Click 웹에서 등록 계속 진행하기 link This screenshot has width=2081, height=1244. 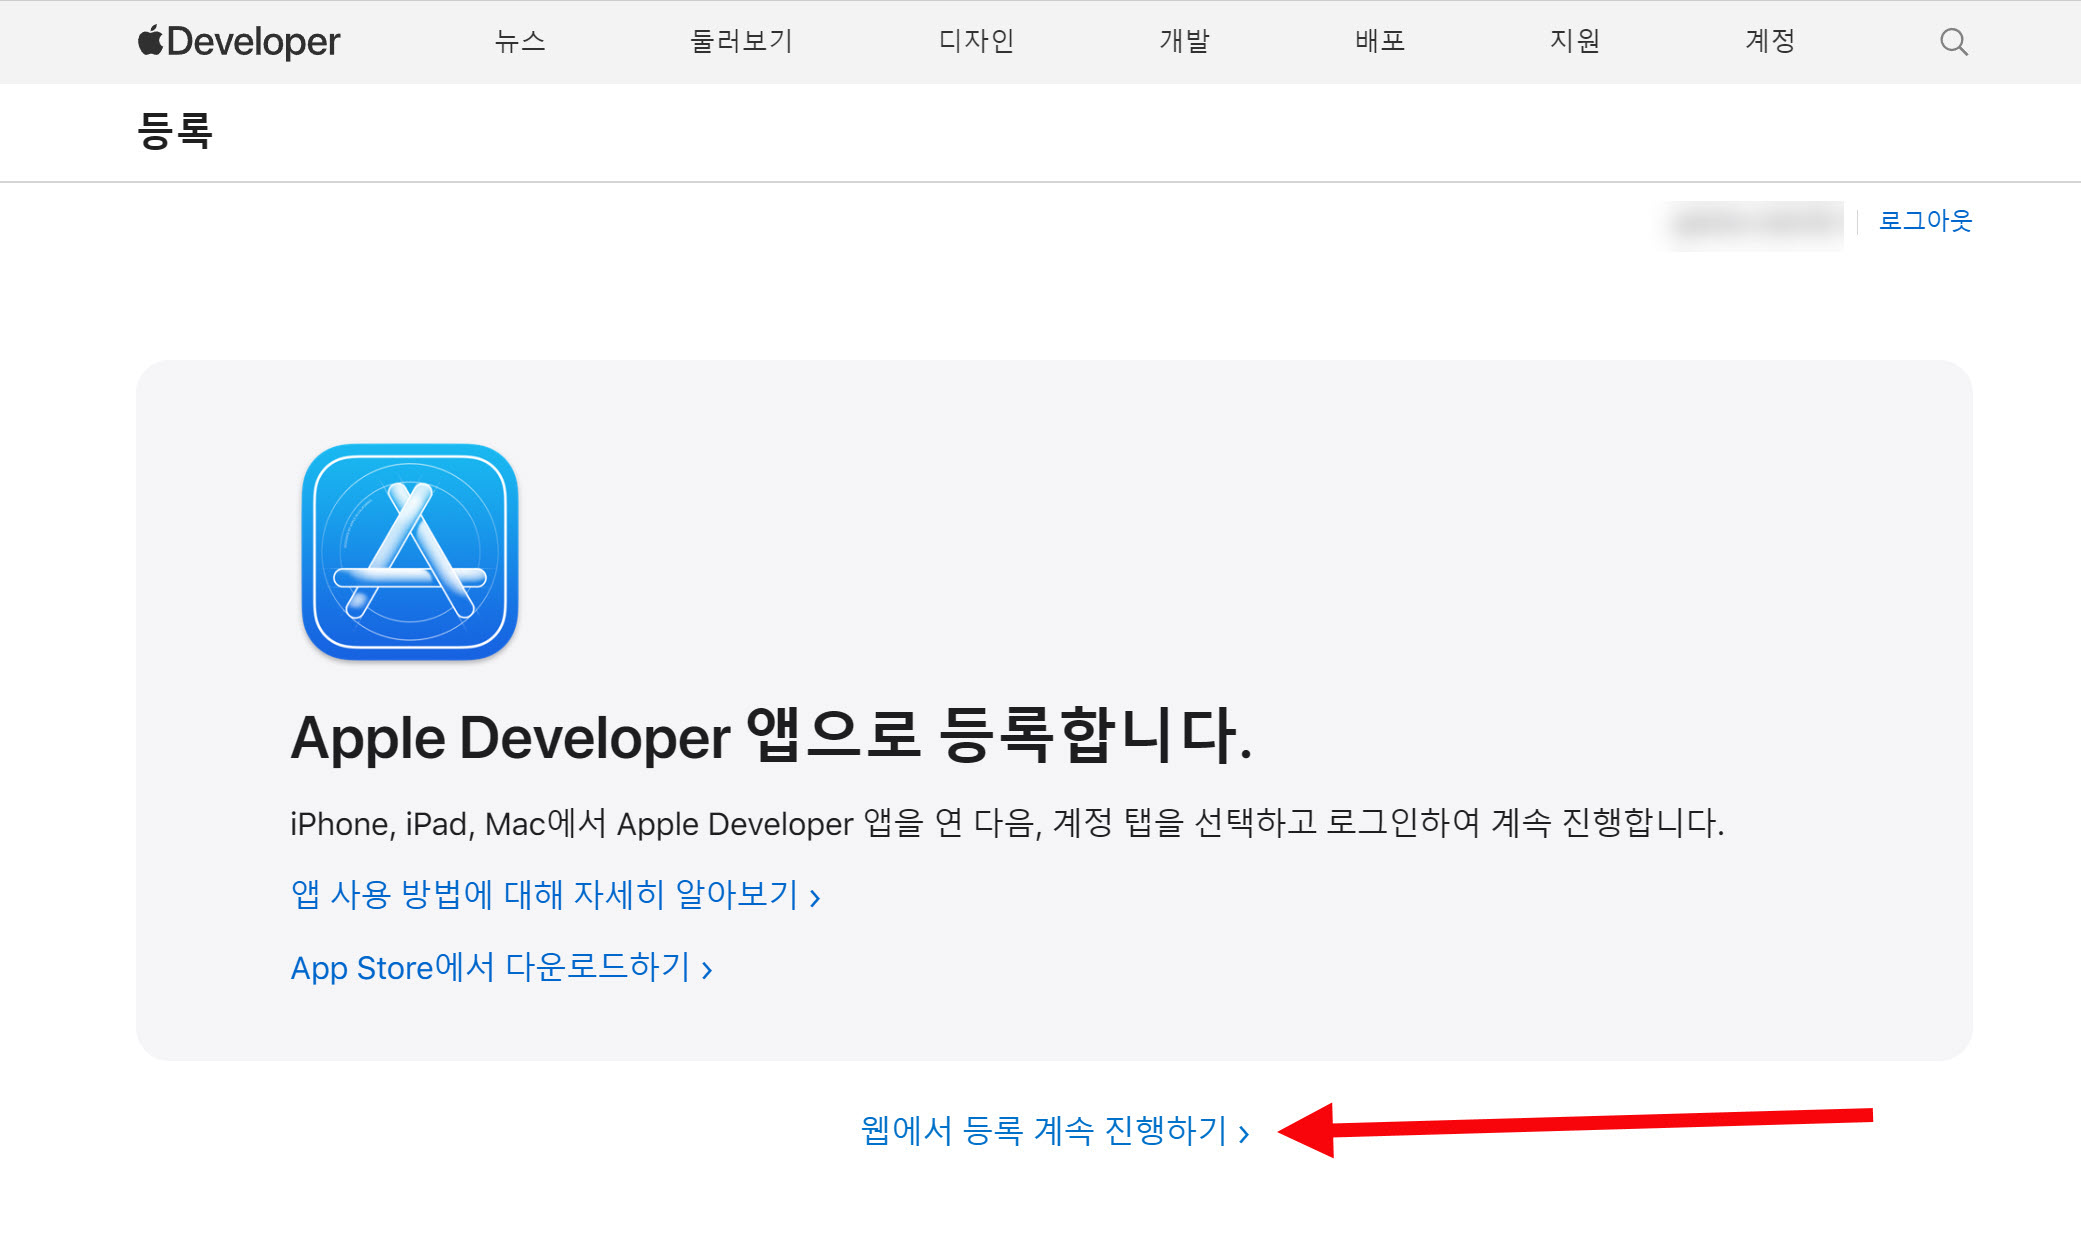click(x=1045, y=1131)
